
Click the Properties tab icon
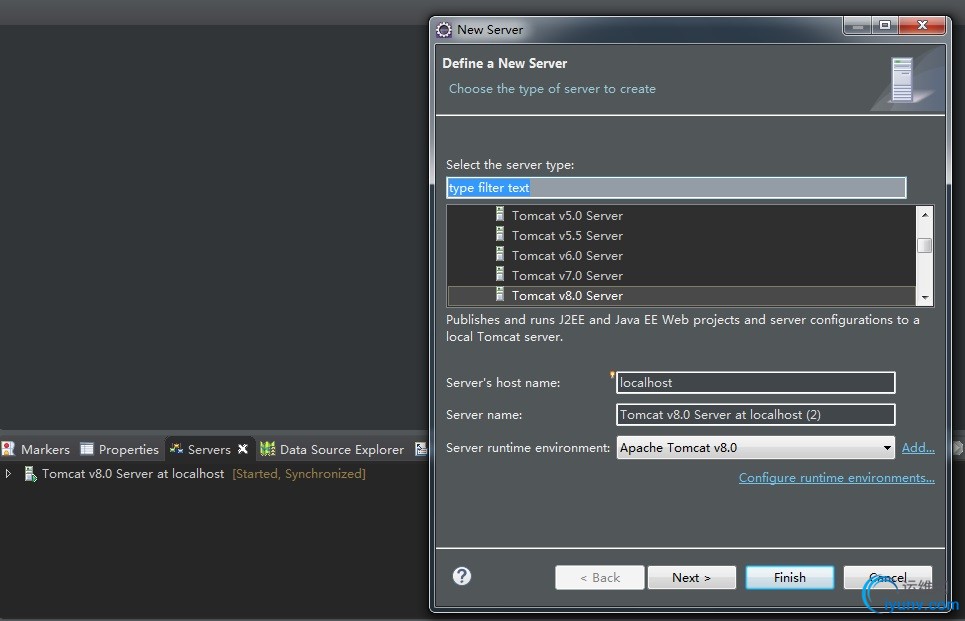pos(87,449)
